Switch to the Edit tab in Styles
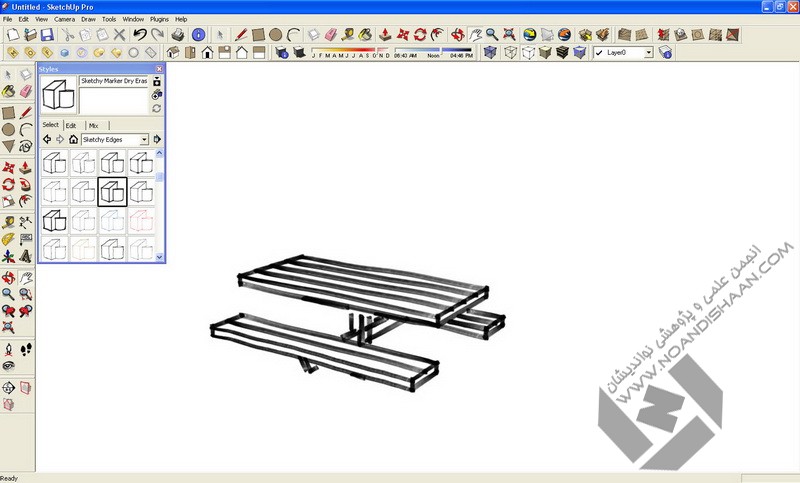800x483 pixels. point(71,125)
